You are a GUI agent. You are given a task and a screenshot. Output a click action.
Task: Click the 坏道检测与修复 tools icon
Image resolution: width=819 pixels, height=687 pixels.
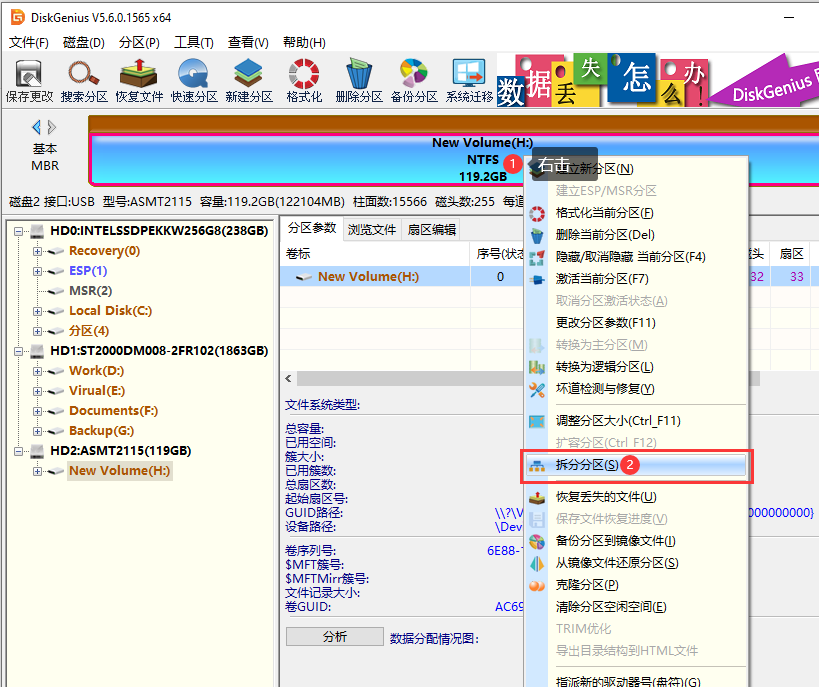[x=537, y=389]
